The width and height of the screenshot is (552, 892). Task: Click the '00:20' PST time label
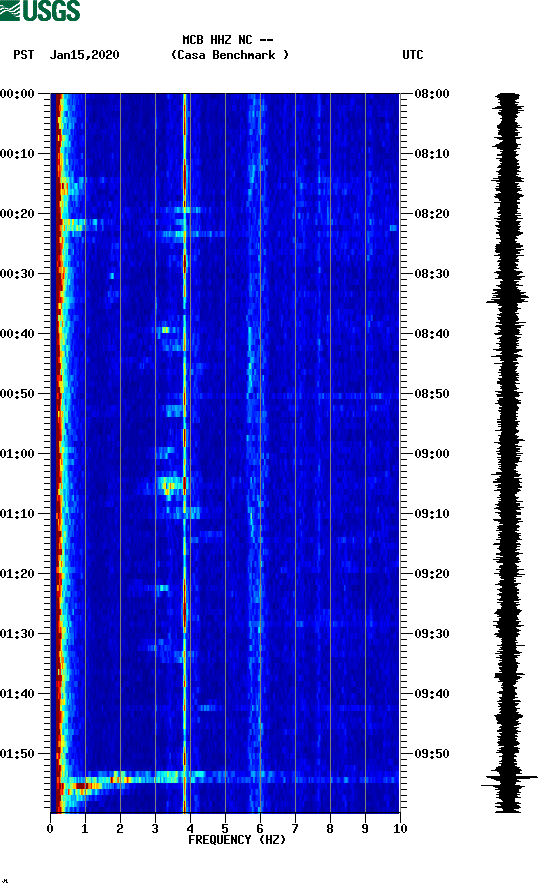[x=18, y=213]
